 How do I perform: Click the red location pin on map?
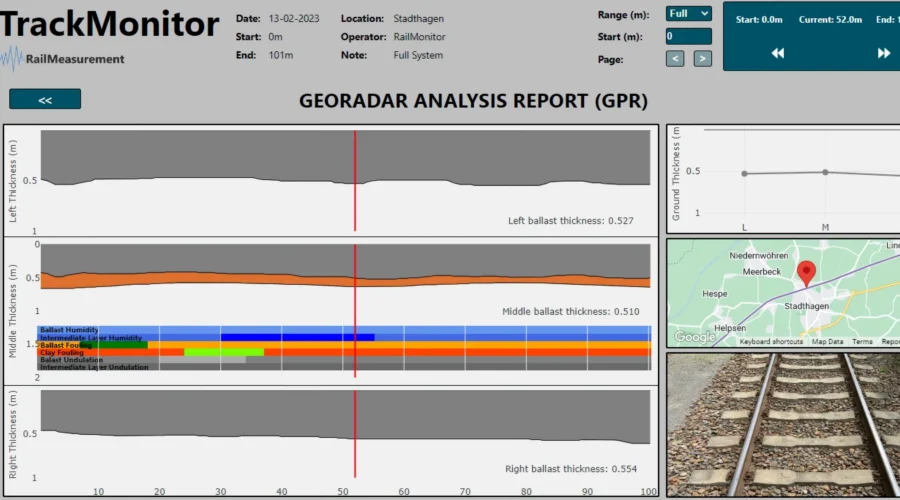click(x=806, y=272)
